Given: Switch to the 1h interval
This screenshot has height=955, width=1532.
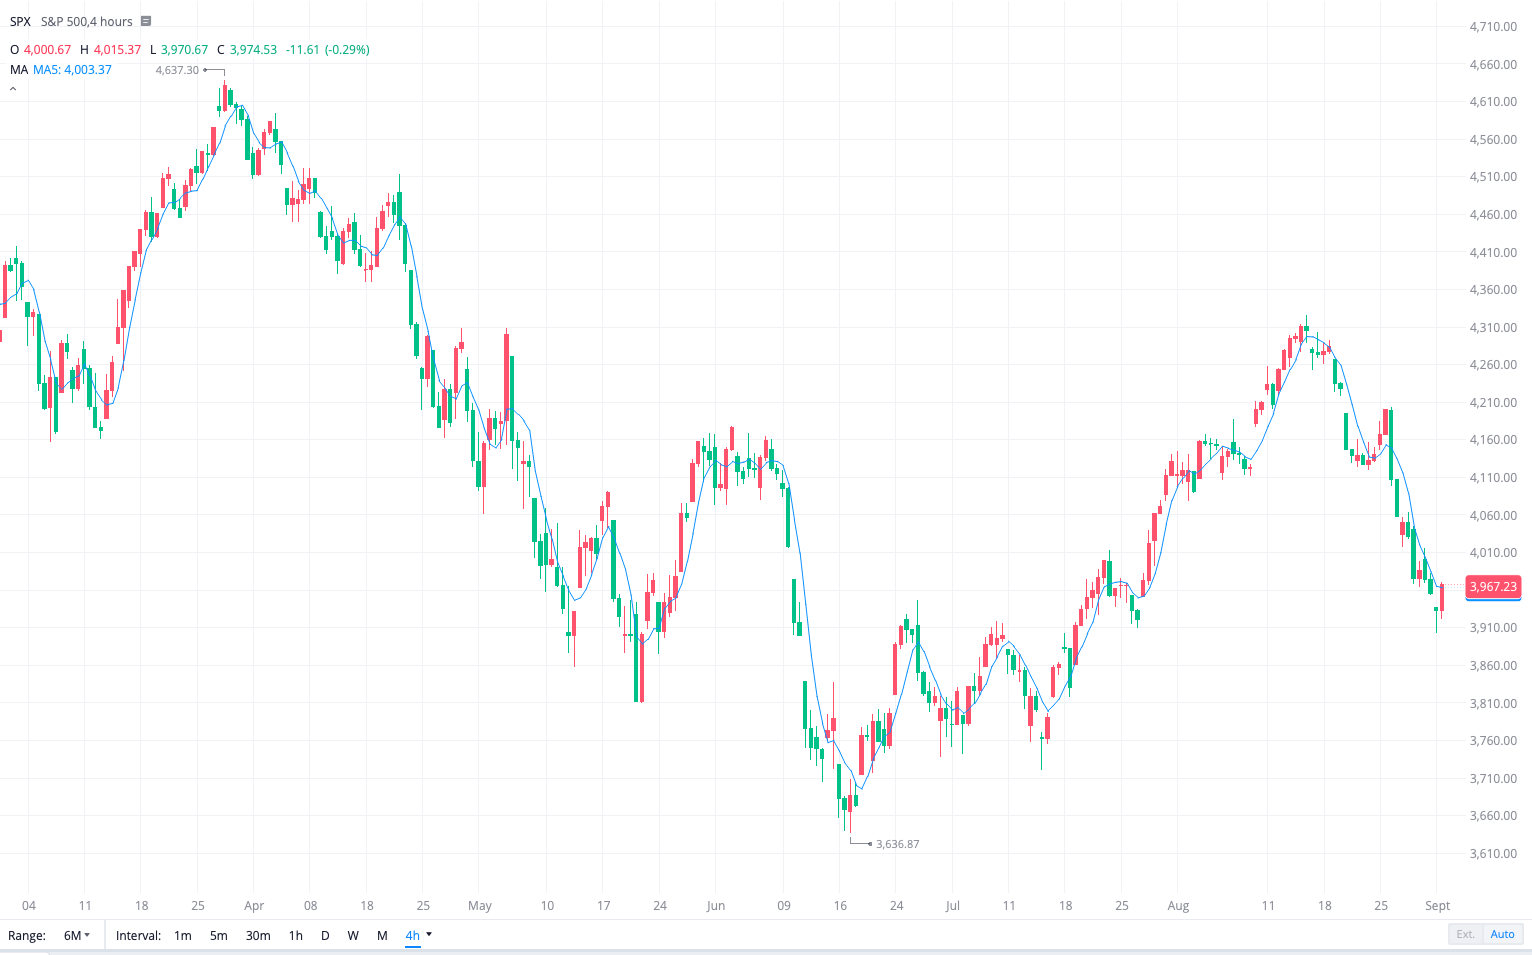Looking at the screenshot, I should point(295,935).
